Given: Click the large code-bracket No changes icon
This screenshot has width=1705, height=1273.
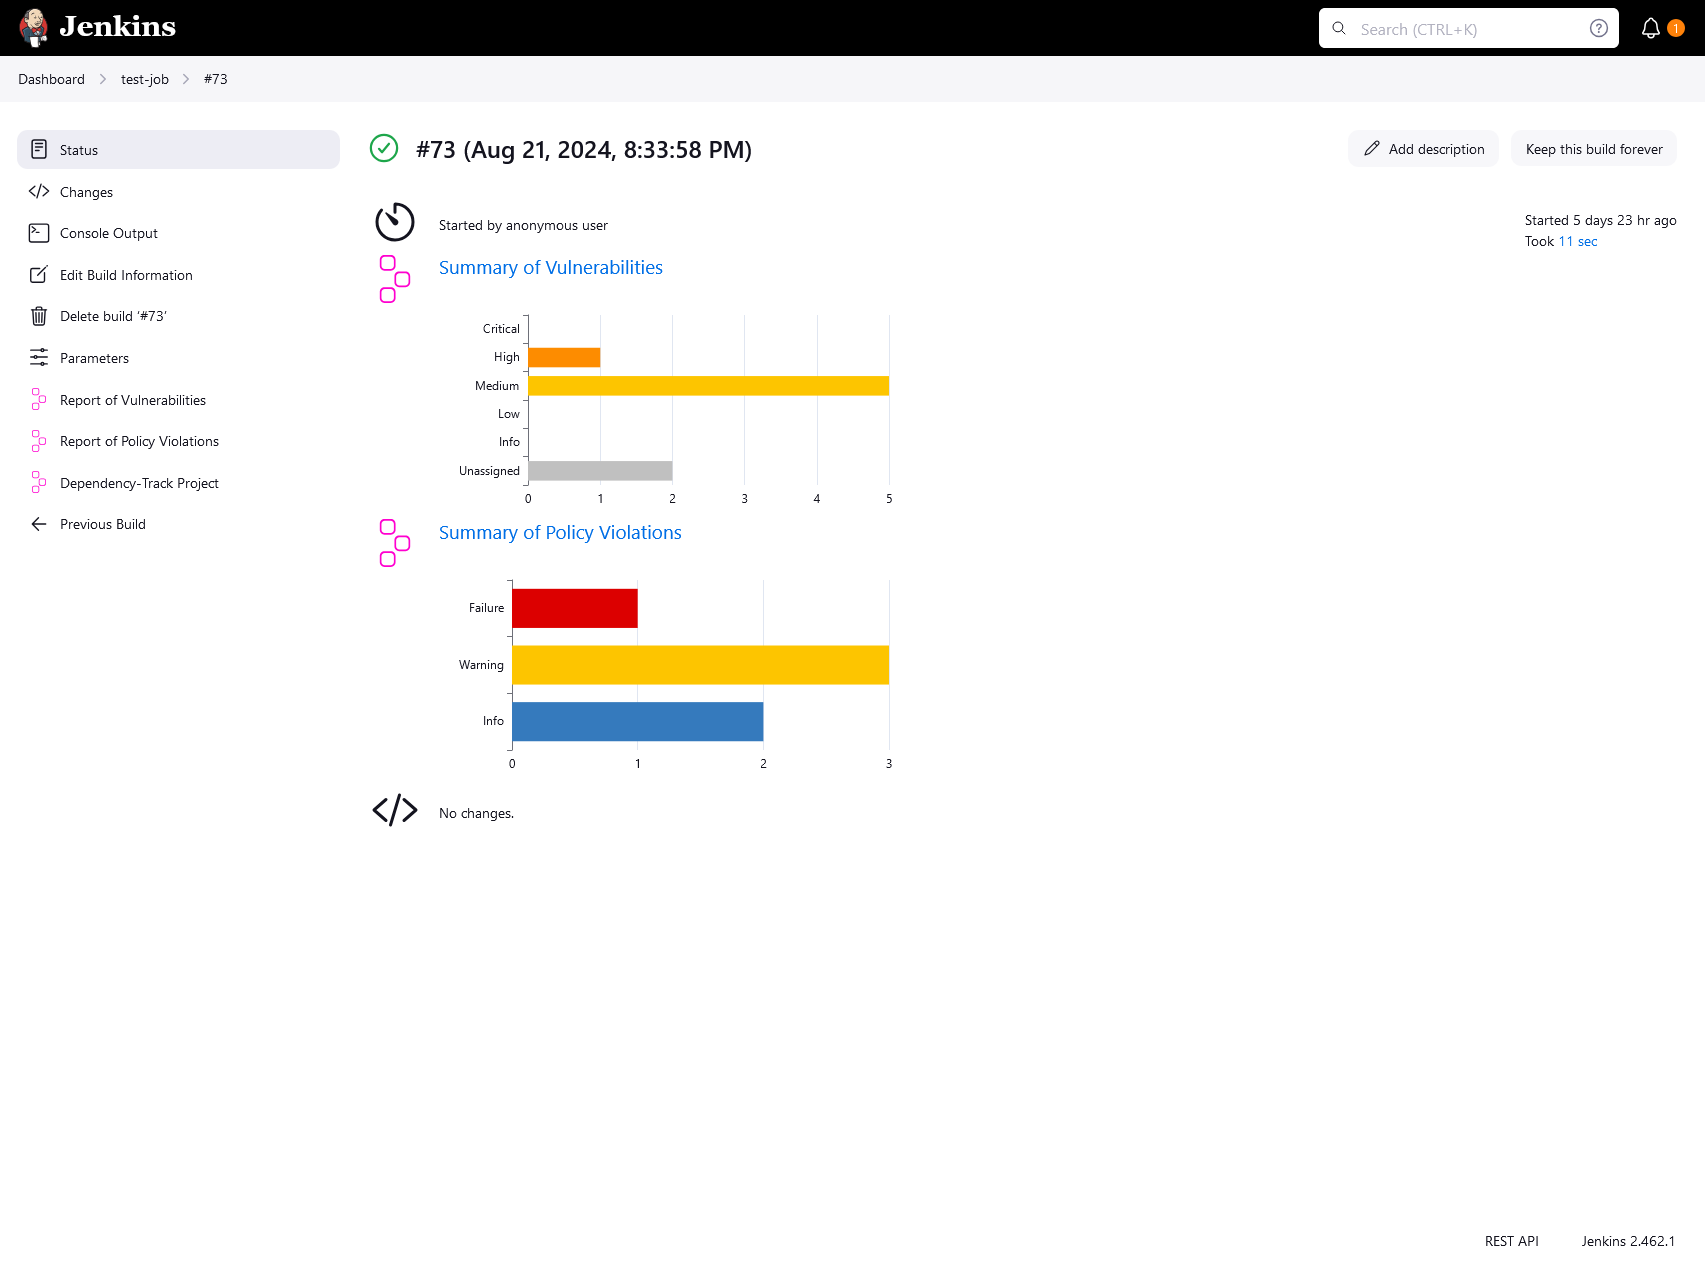Looking at the screenshot, I should 395,810.
